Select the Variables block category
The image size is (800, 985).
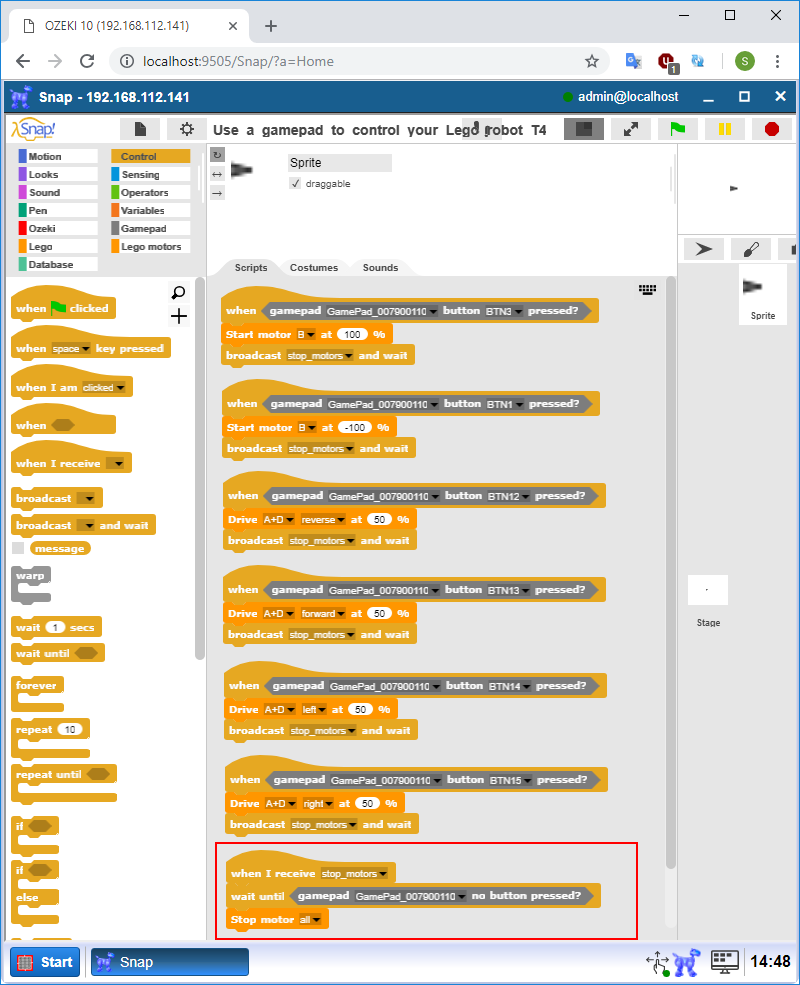tap(151, 210)
